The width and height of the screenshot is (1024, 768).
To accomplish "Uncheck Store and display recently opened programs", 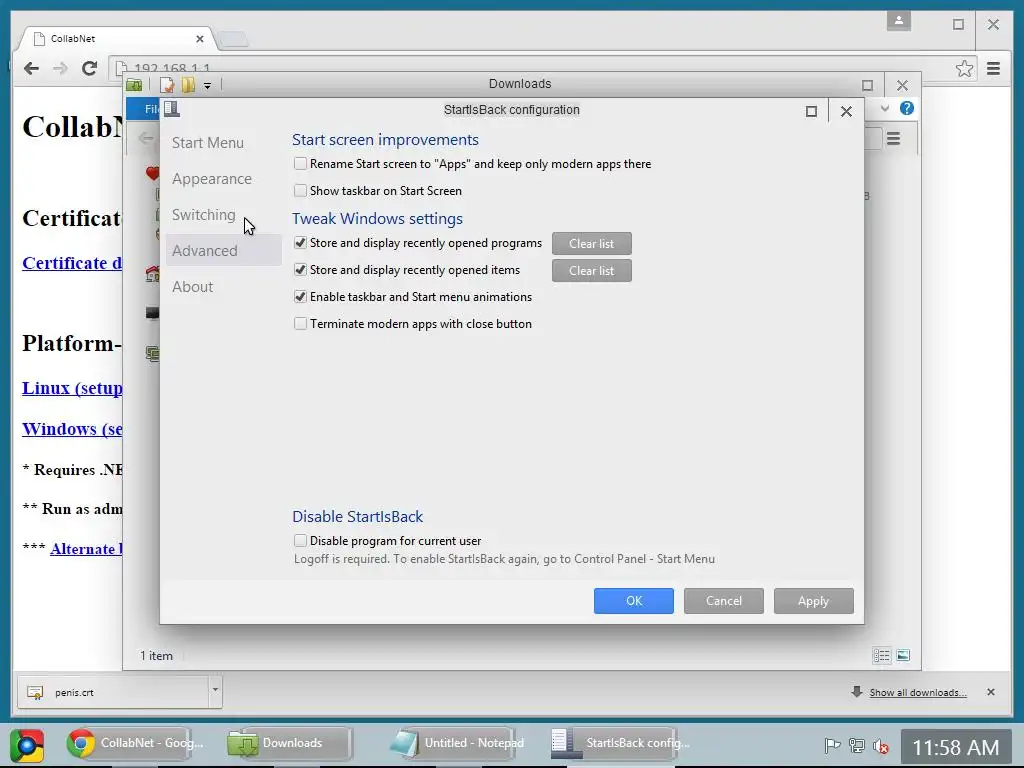I will [300, 243].
